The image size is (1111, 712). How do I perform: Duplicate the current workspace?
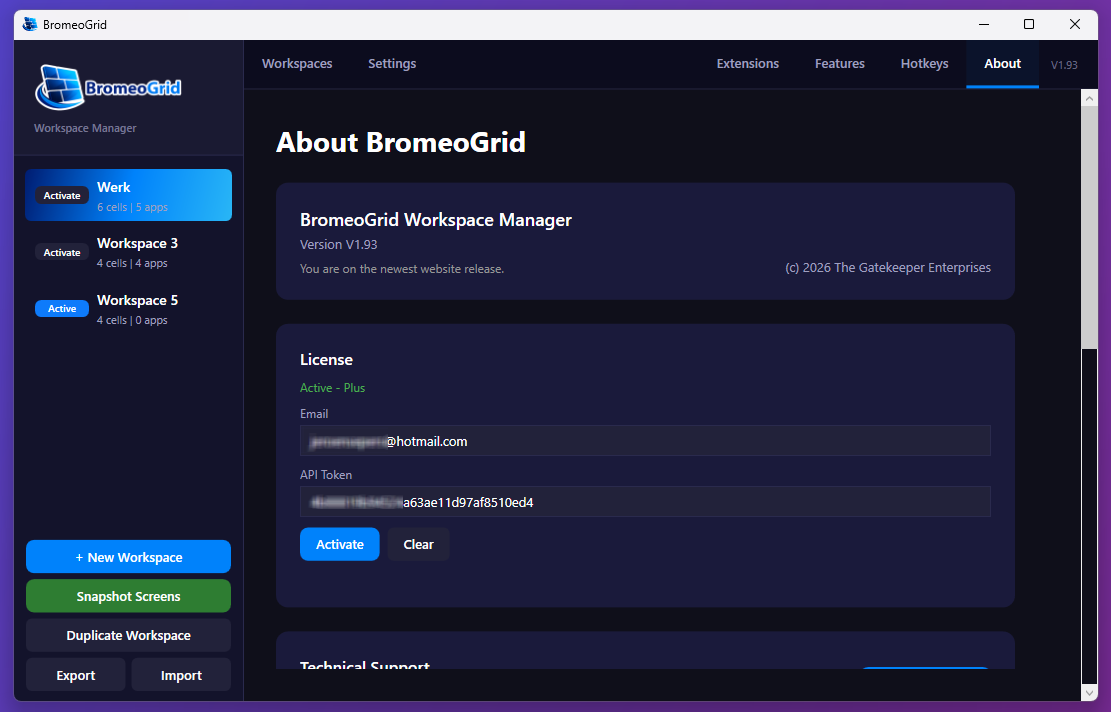pos(128,634)
